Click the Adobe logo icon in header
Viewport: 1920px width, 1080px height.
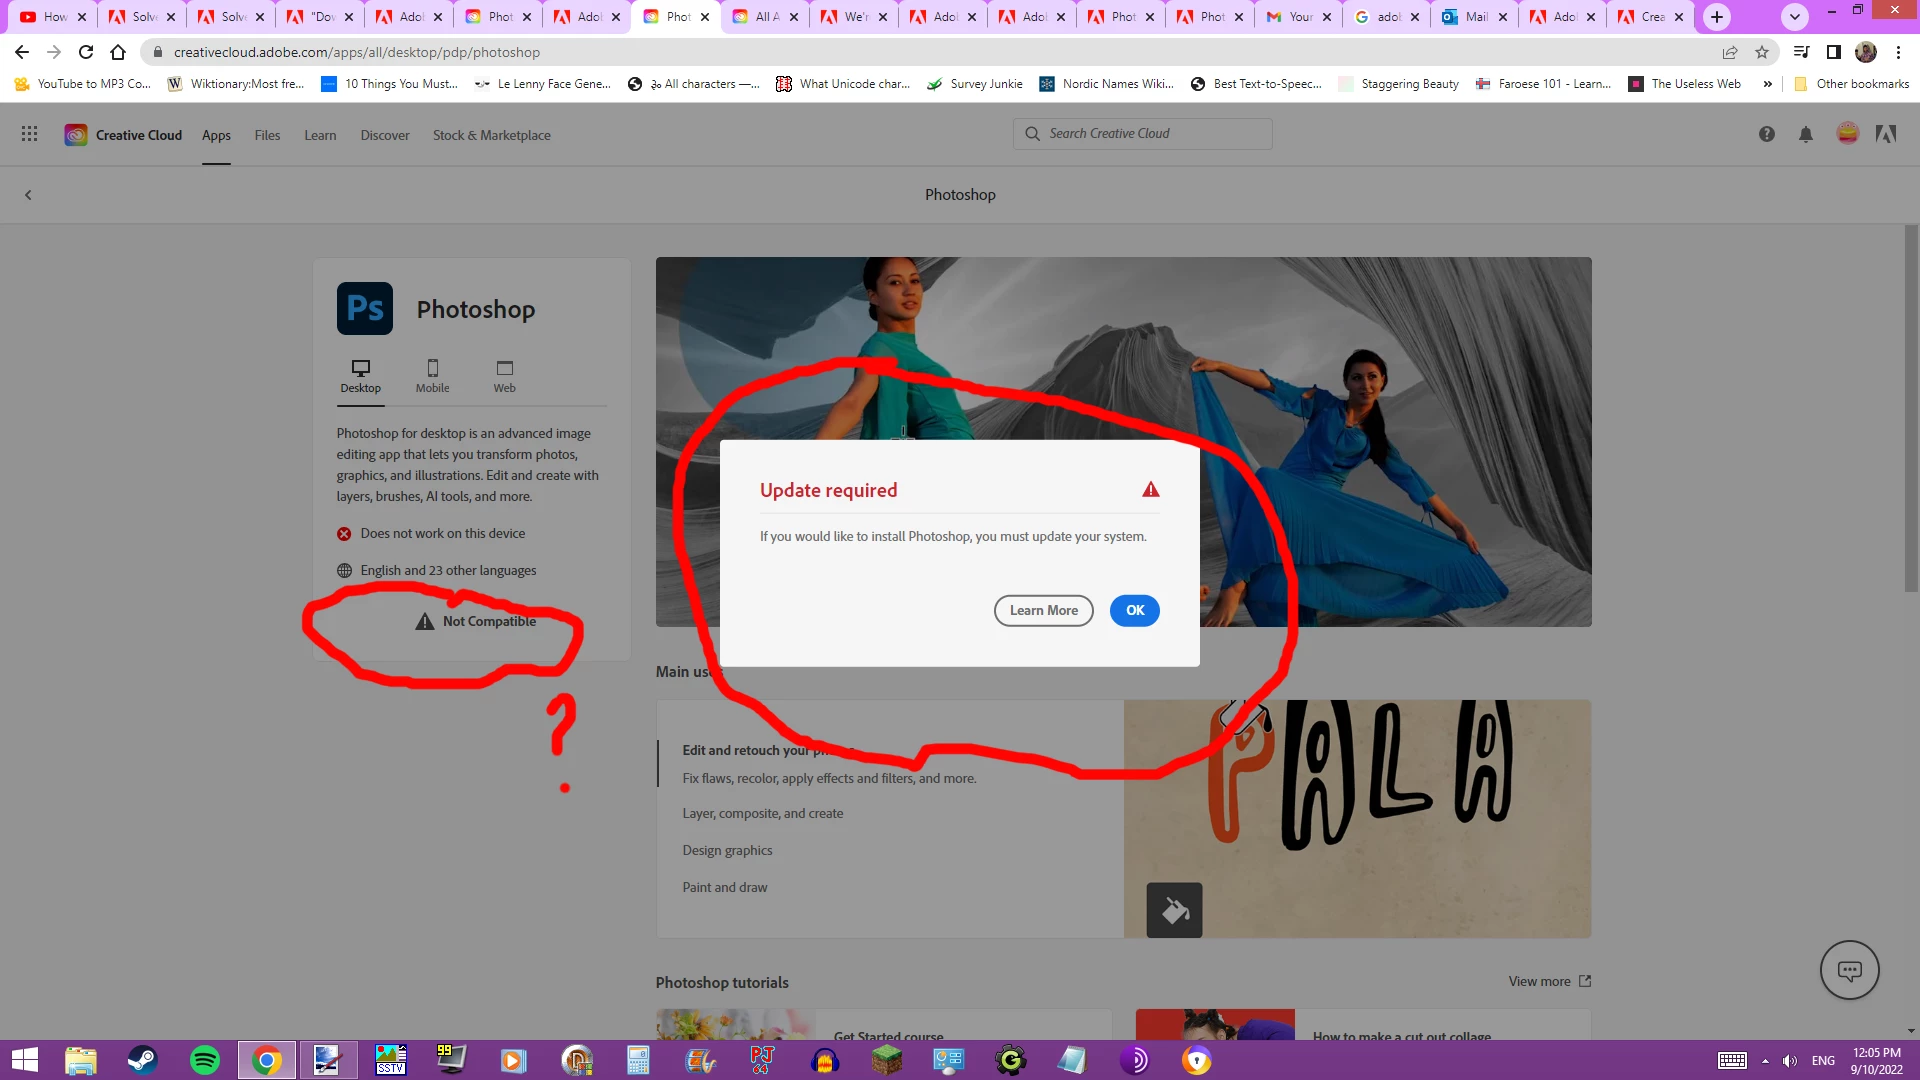click(x=1886, y=134)
